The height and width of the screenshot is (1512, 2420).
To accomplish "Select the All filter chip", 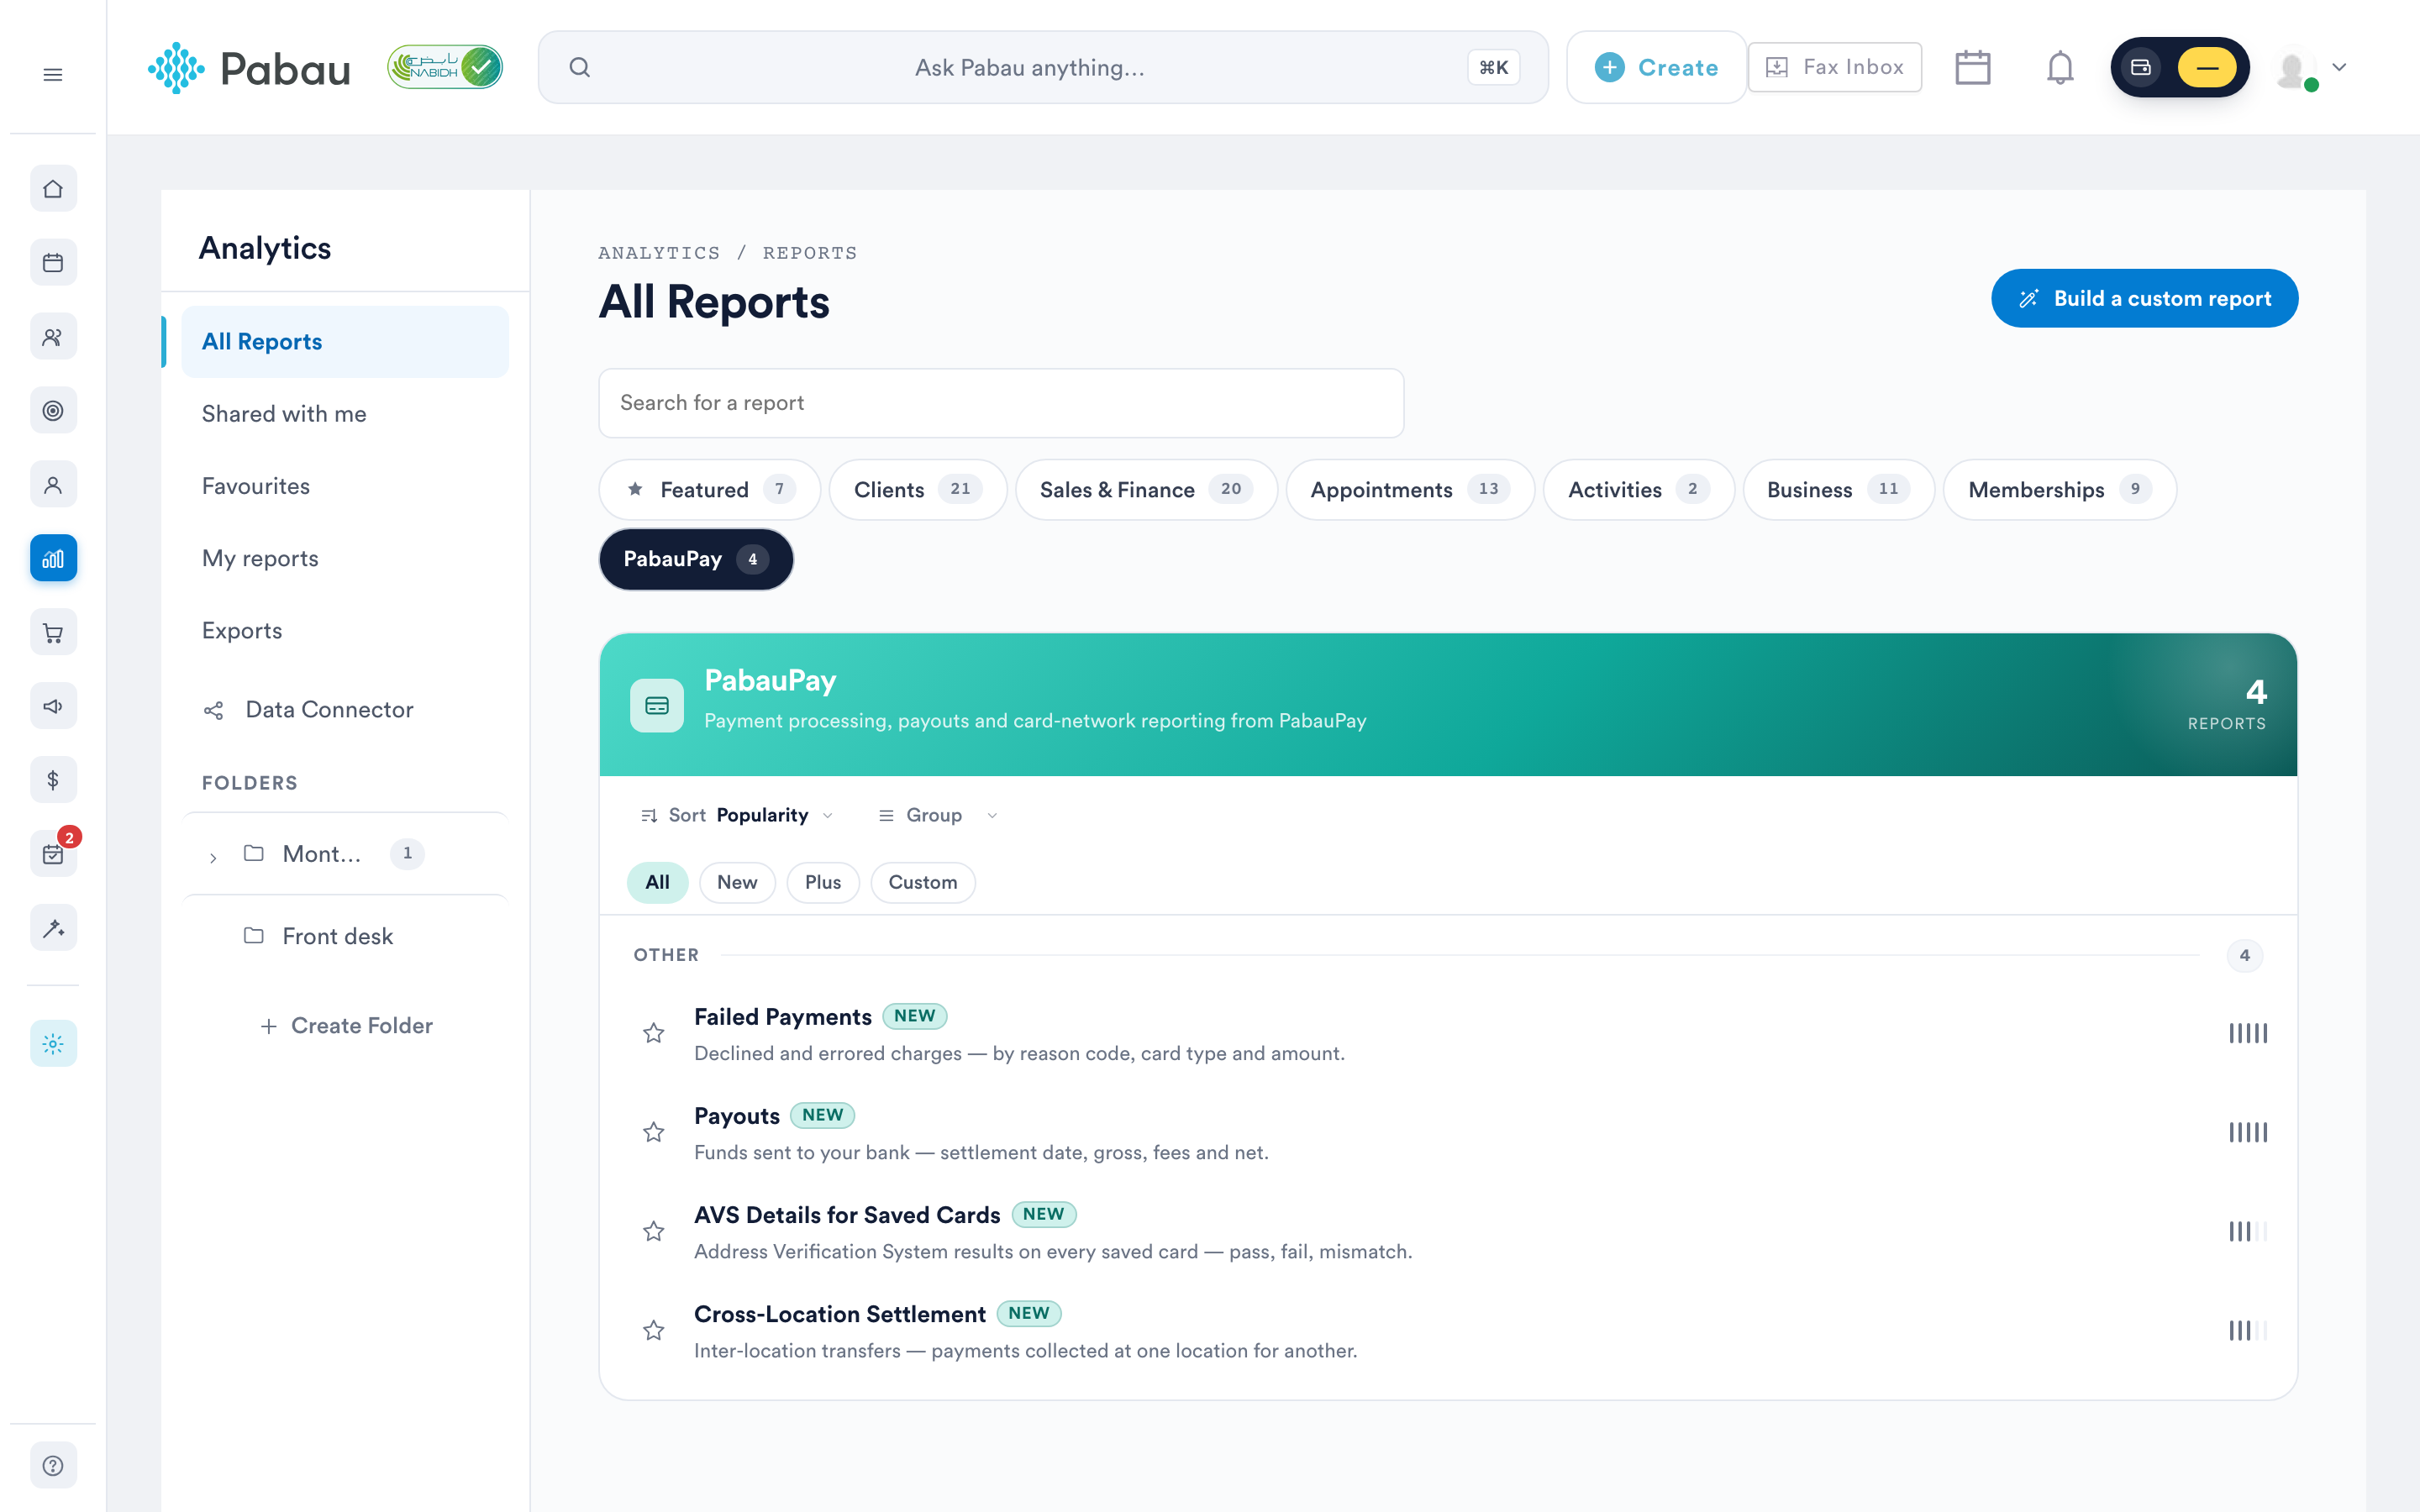I will point(657,882).
